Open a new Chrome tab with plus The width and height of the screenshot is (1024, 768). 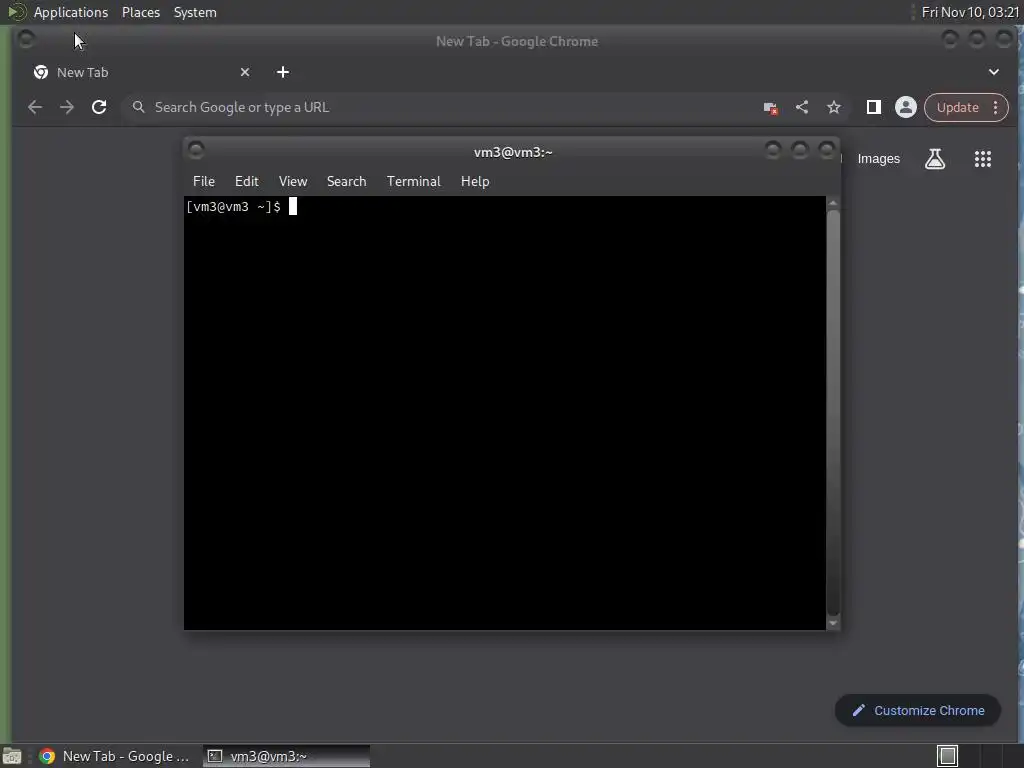pyautogui.click(x=283, y=72)
